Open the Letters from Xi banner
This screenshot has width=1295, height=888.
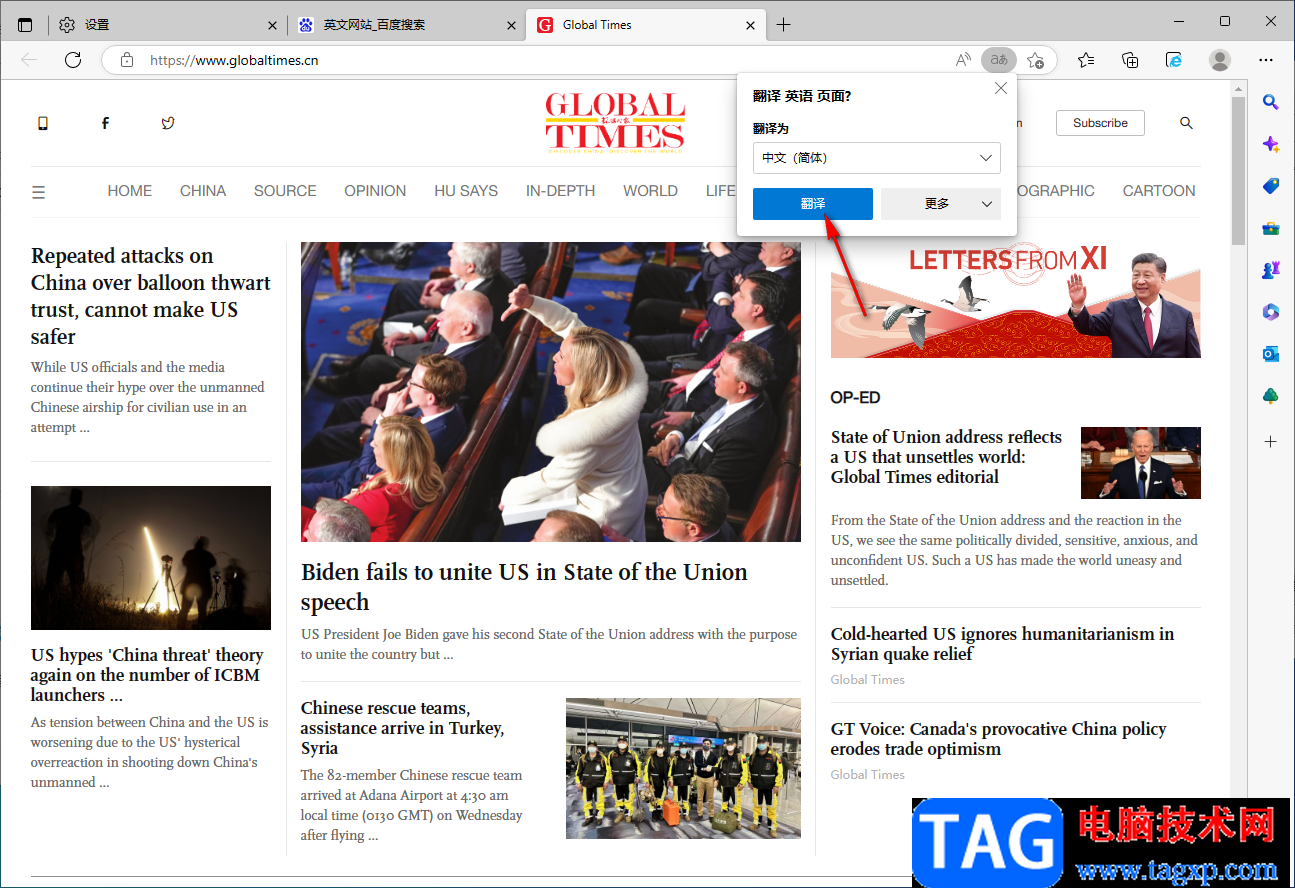[1015, 300]
